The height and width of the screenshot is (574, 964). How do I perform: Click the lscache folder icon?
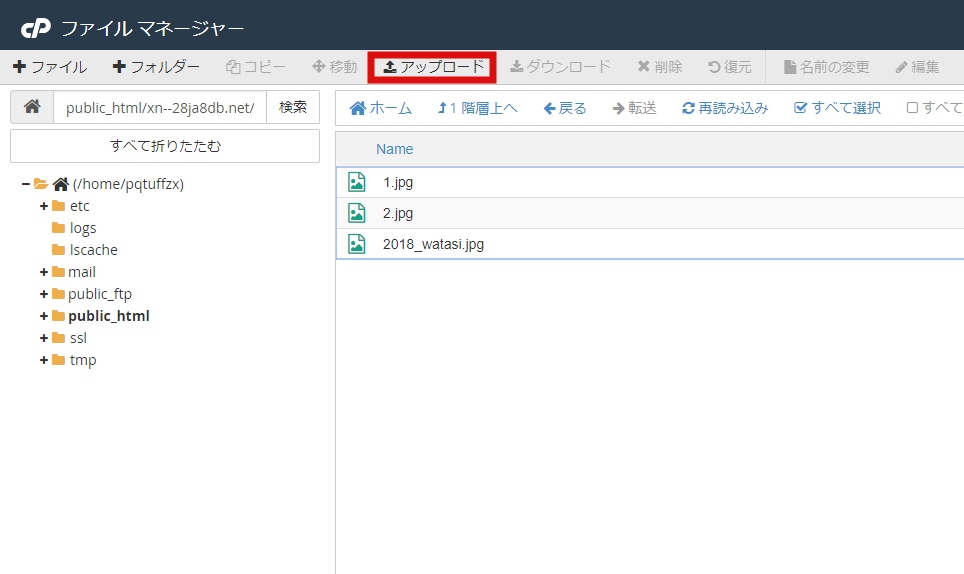pos(58,250)
